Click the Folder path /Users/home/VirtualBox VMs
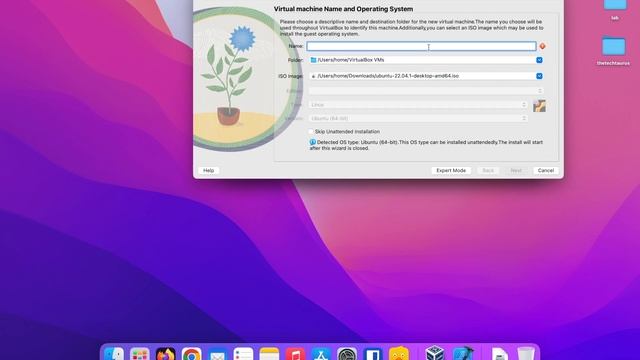The width and height of the screenshot is (640, 360). click(351, 60)
